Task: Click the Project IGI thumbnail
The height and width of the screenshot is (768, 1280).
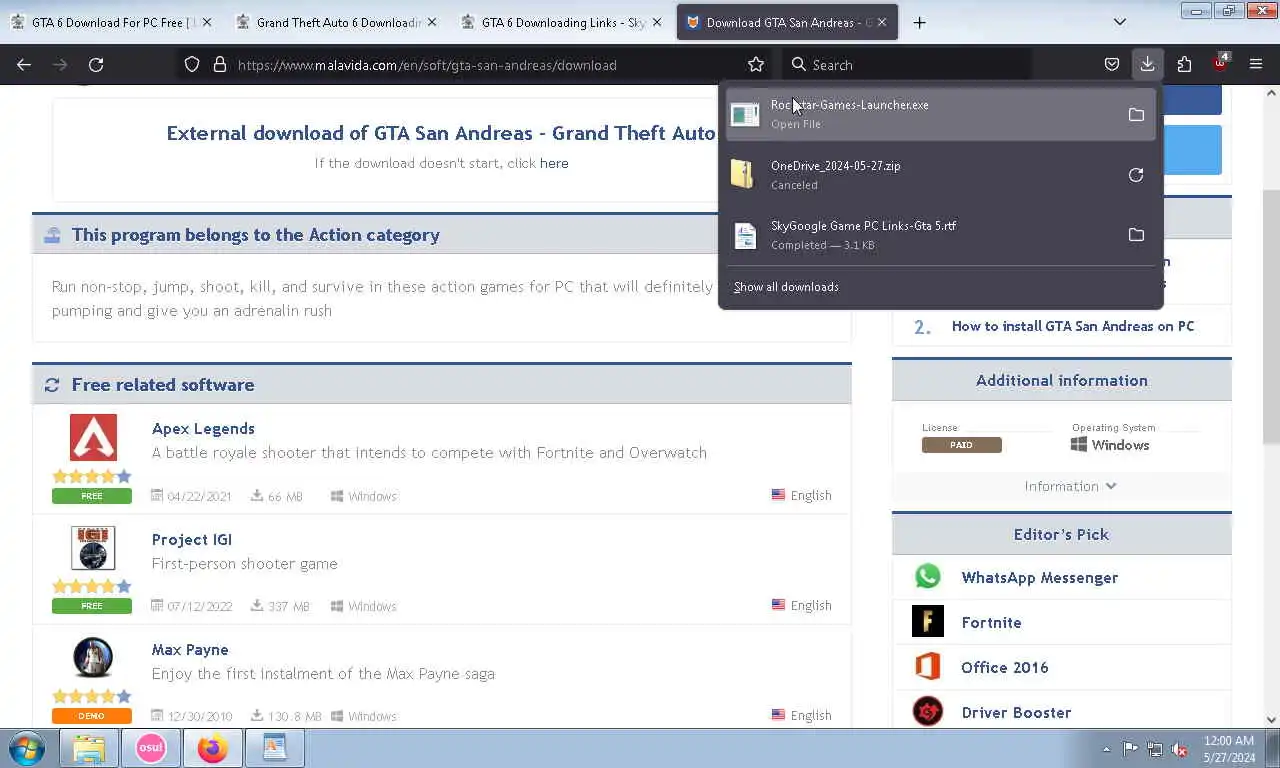Action: 93,548
